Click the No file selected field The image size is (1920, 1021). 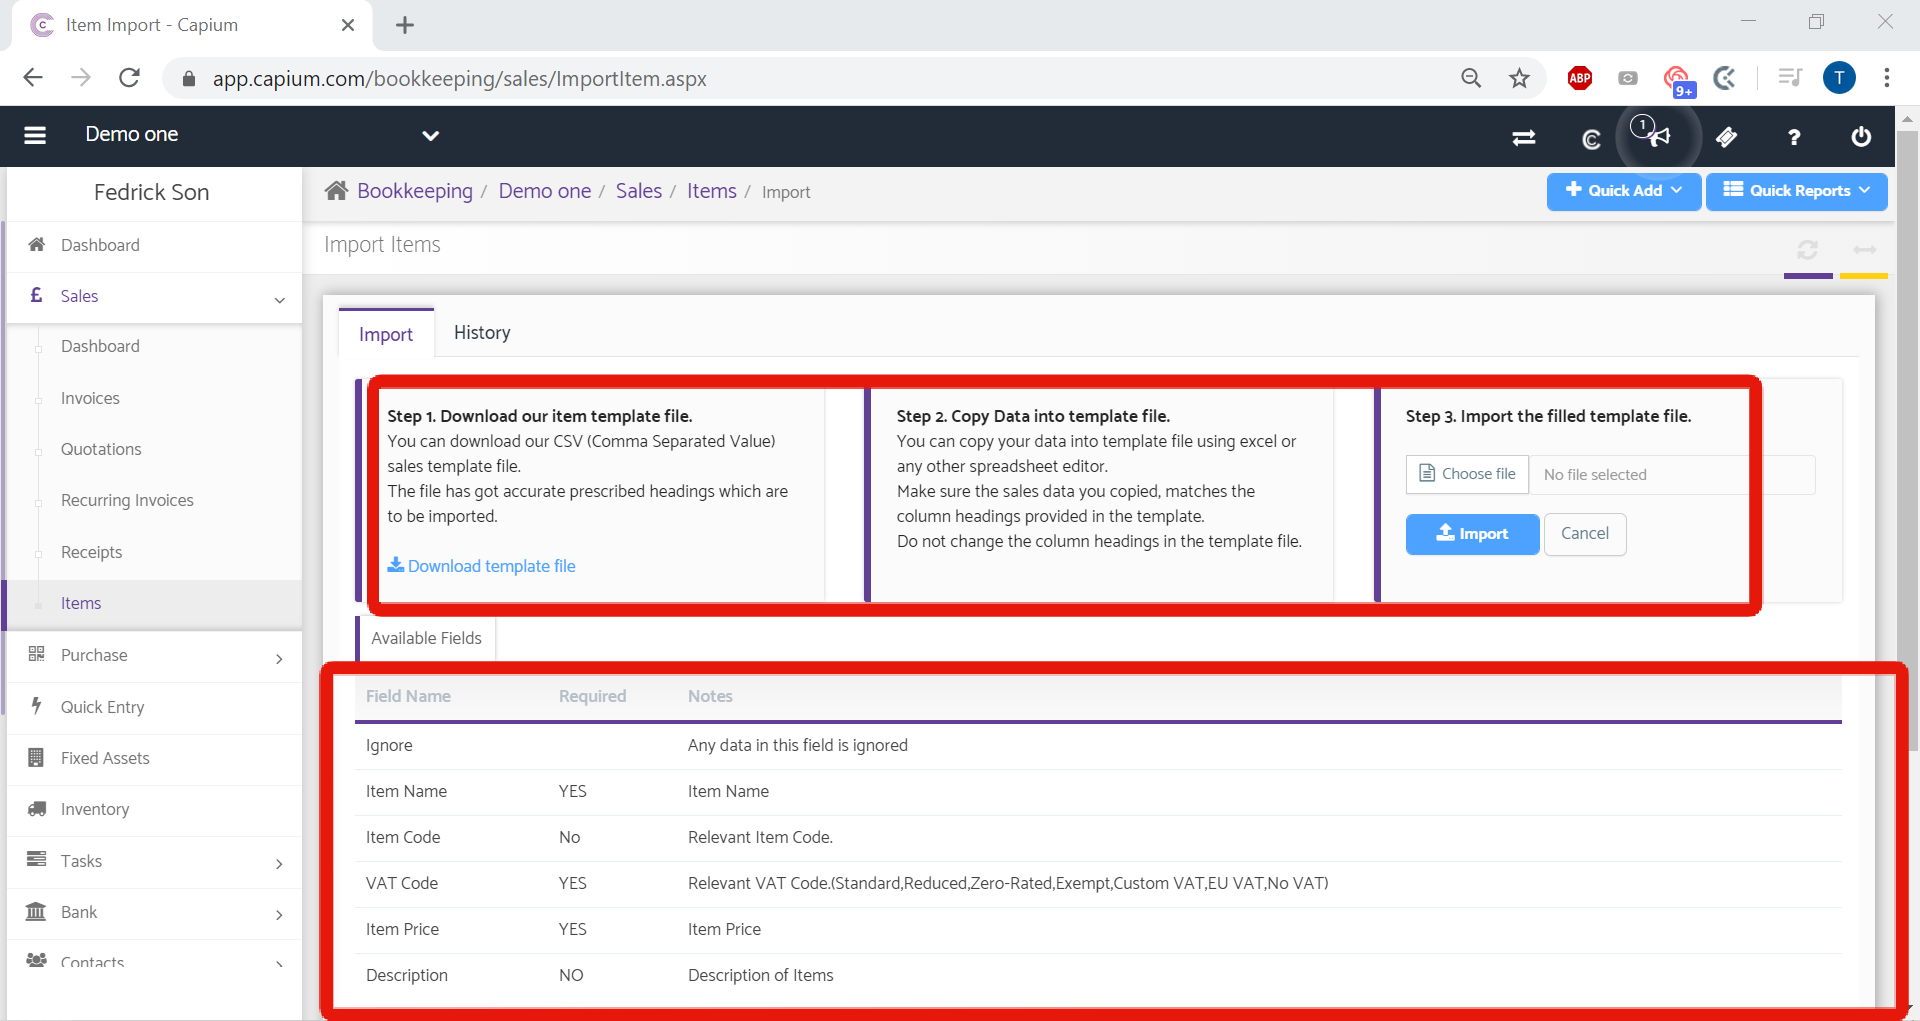(x=1672, y=475)
